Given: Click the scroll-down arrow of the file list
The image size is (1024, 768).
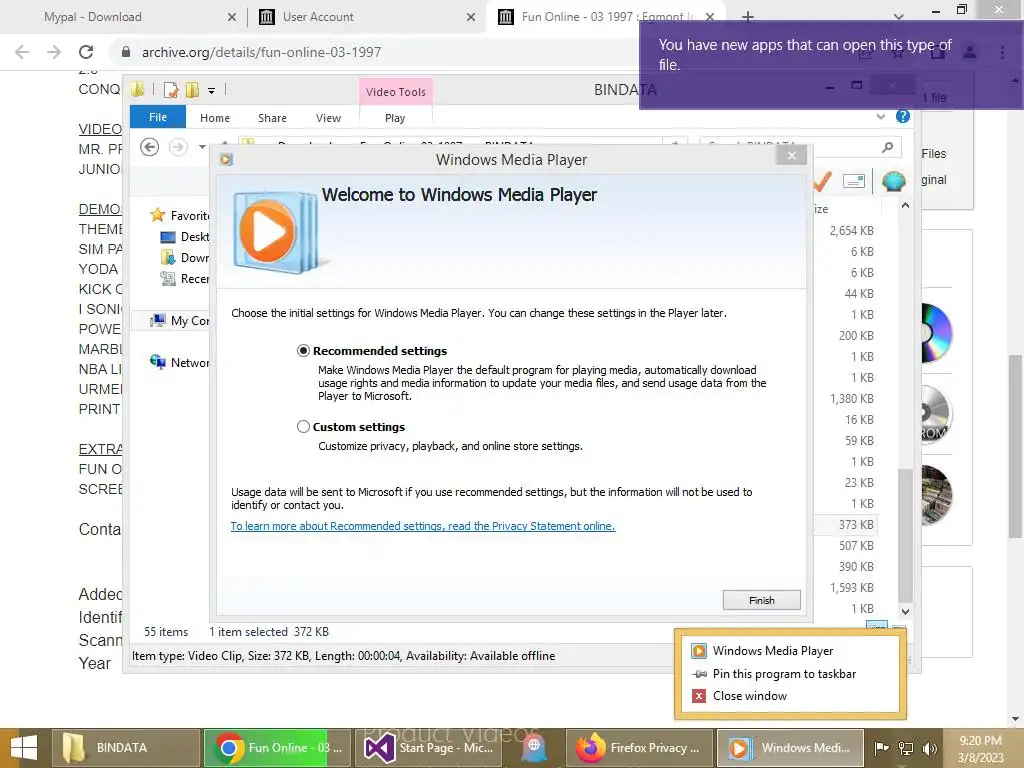Looking at the screenshot, I should coord(905,612).
